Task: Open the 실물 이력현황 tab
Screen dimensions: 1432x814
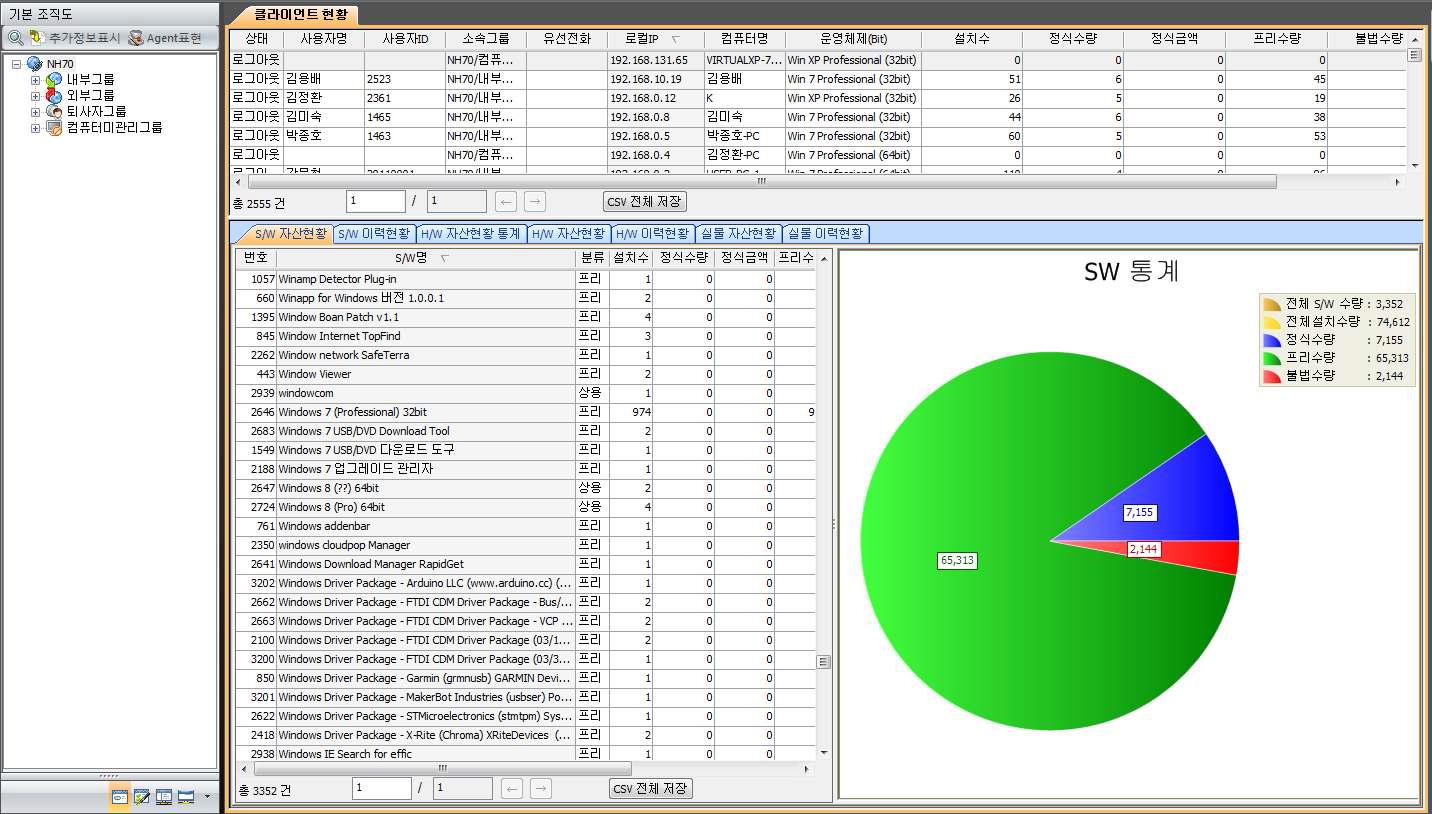Action: pyautogui.click(x=825, y=234)
